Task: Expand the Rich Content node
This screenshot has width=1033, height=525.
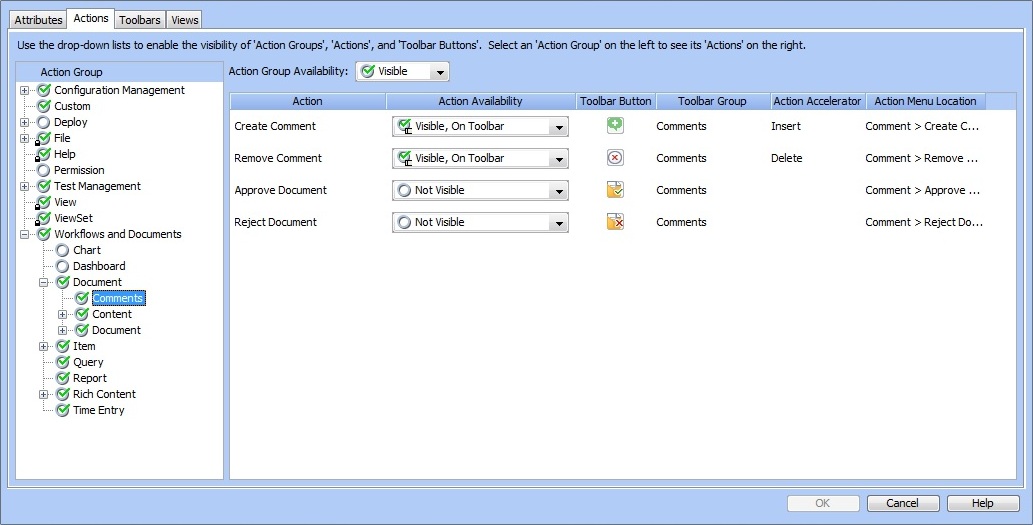Action: coord(43,395)
